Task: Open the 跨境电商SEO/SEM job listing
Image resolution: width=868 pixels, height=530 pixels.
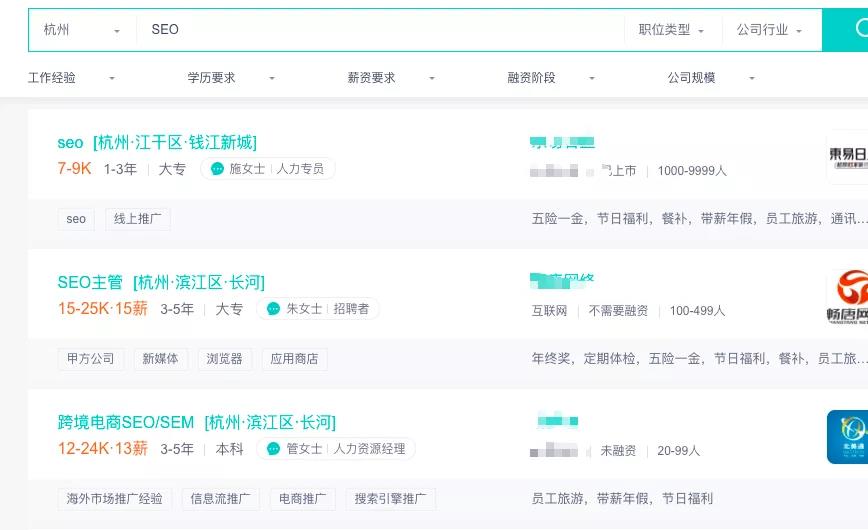Action: click(196, 422)
